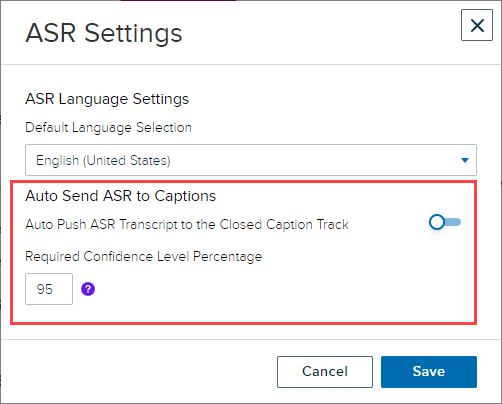The image size is (502, 404).
Task: Save the ASR settings
Action: pyautogui.click(x=429, y=372)
